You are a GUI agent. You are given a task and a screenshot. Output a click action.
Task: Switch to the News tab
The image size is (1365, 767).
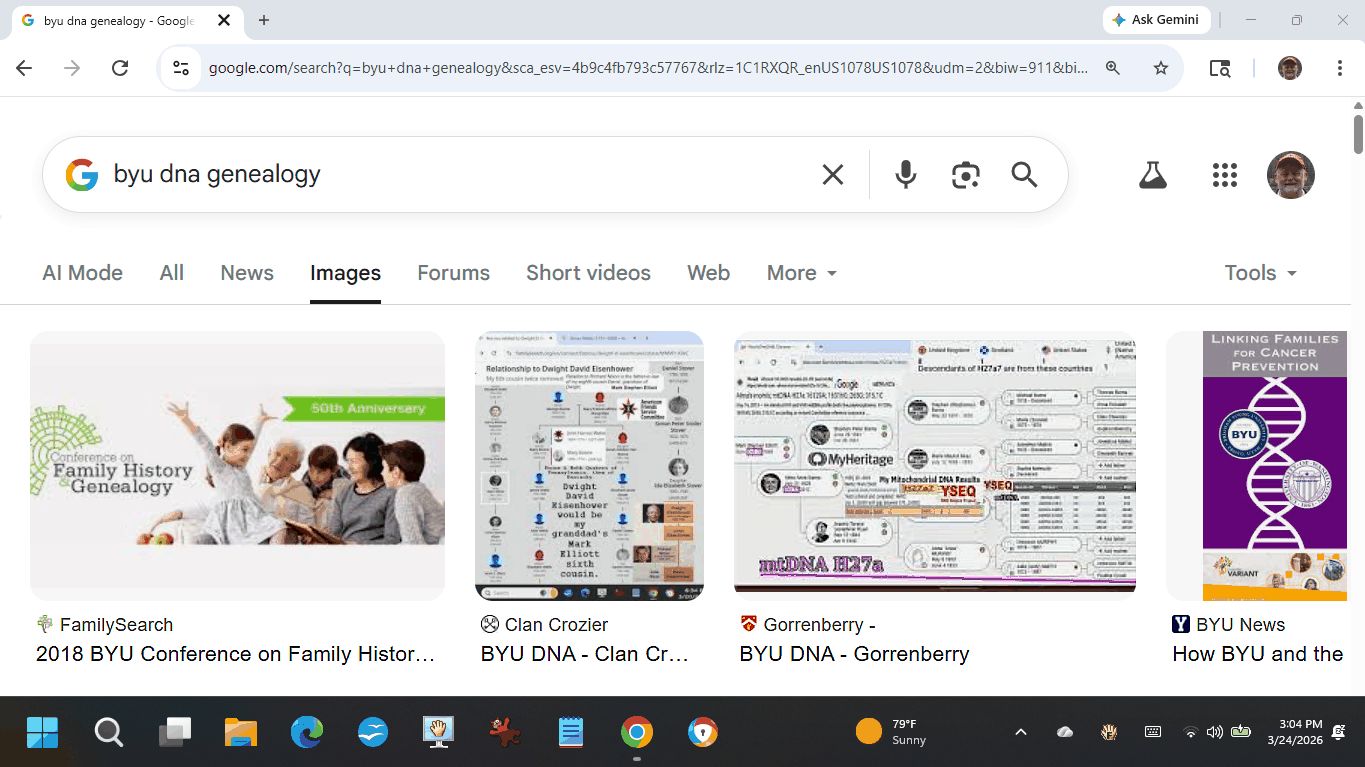tap(247, 273)
